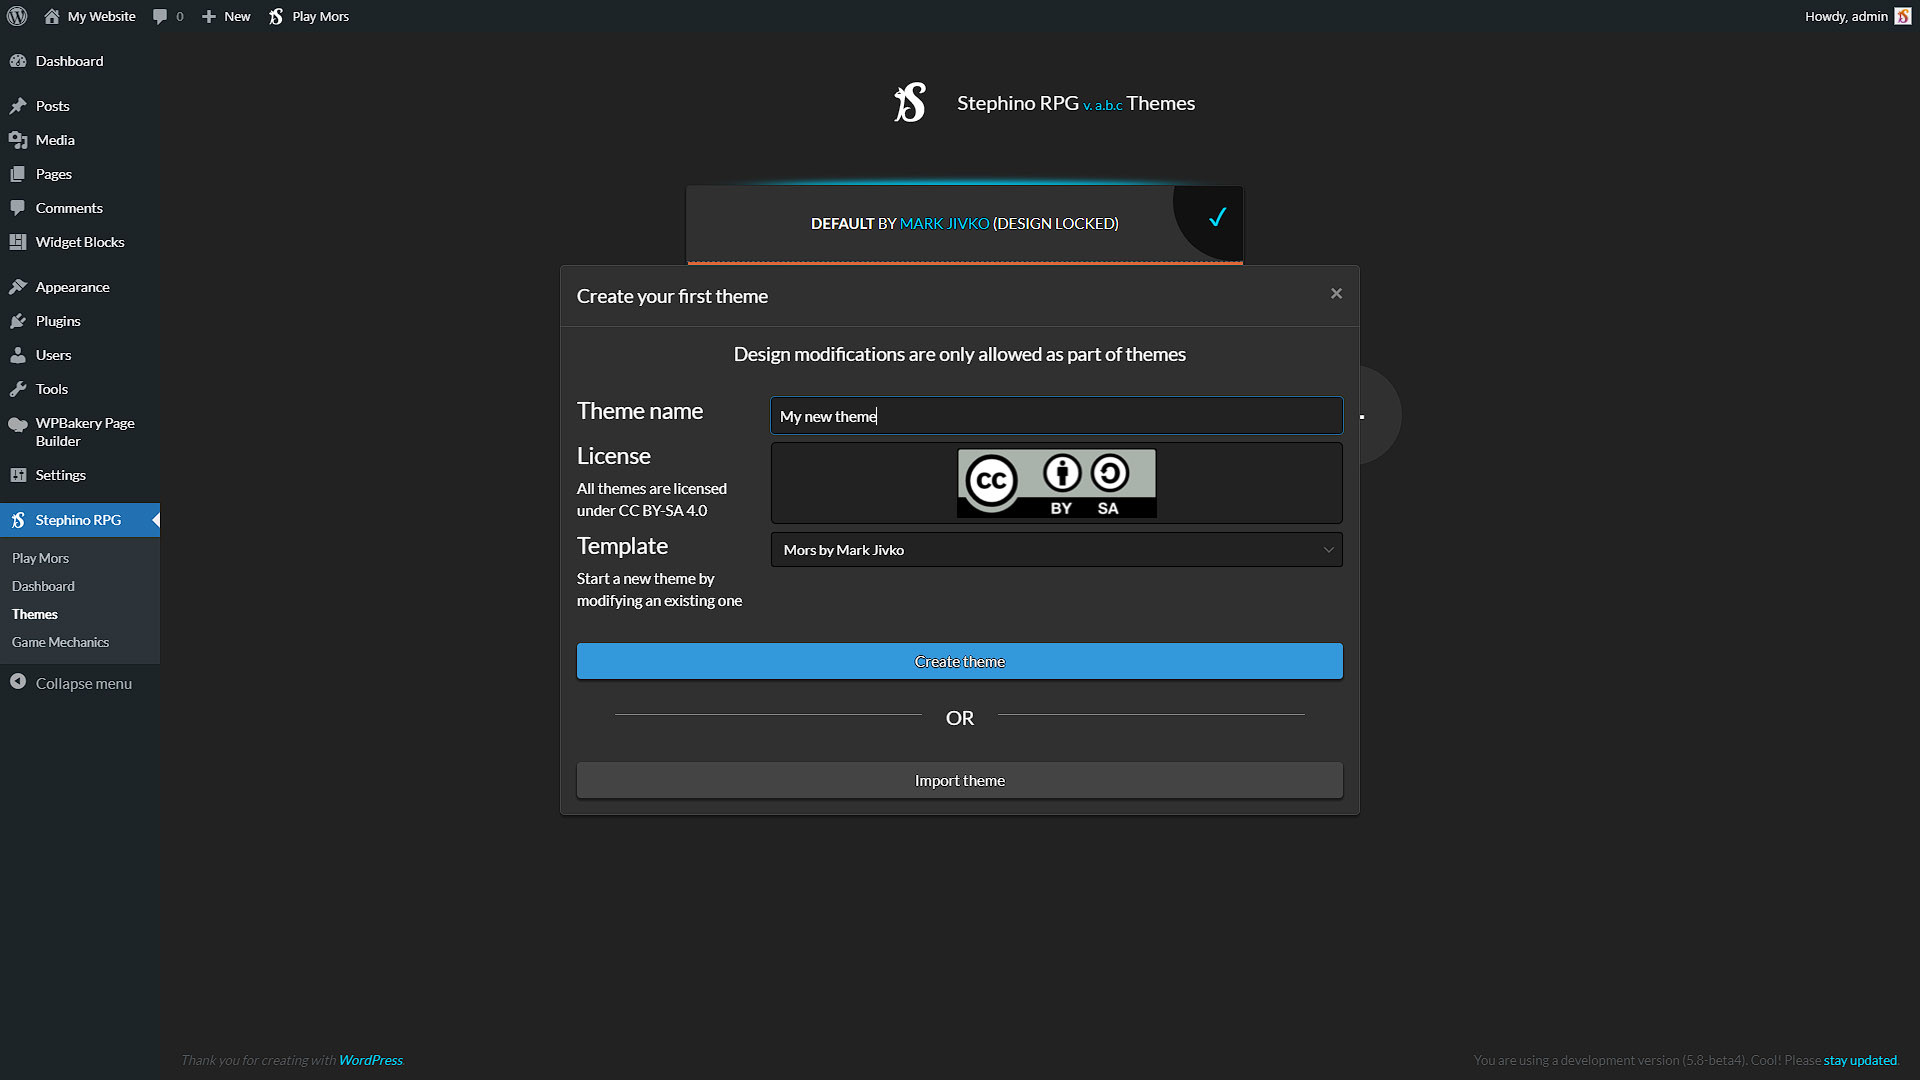Screen dimensions: 1920x1080
Task: Click the WordPress logo in the admin bar
Action: [16, 16]
